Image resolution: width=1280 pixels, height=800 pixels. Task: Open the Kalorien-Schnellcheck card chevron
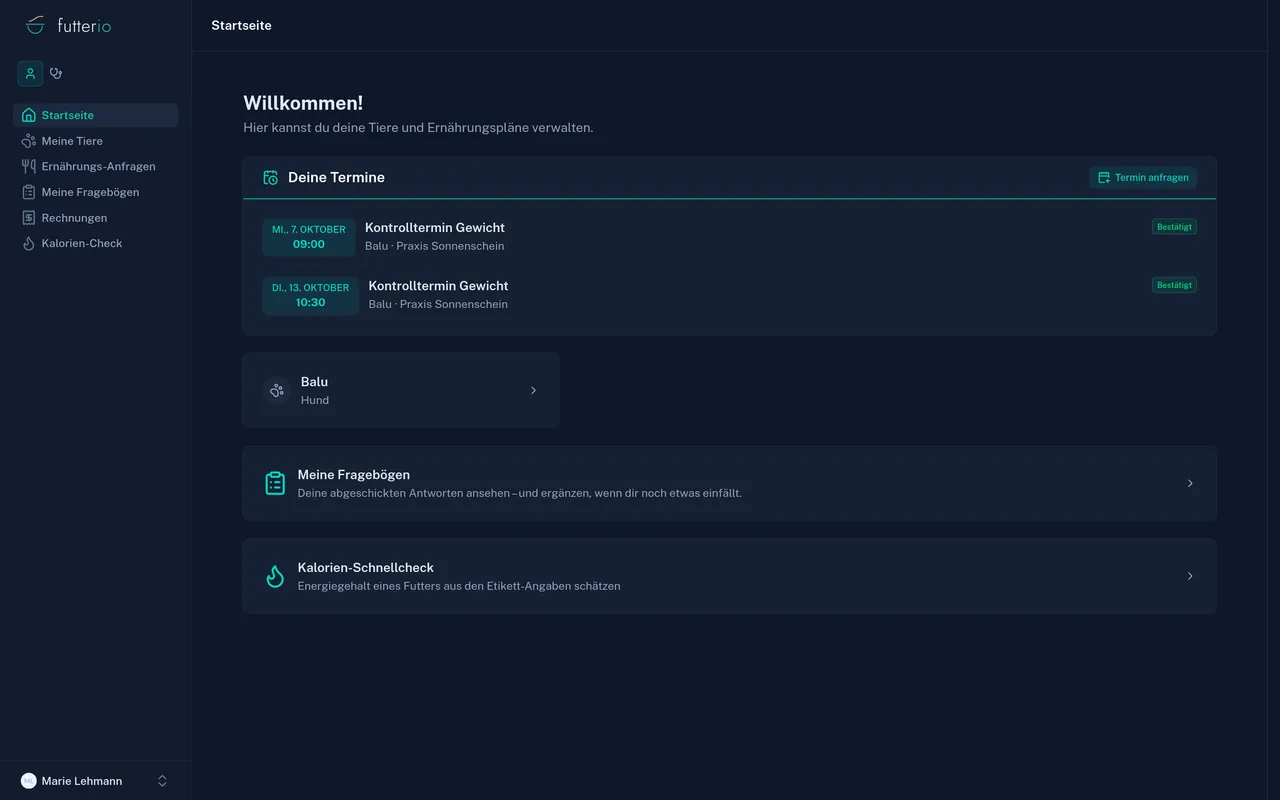click(1190, 576)
